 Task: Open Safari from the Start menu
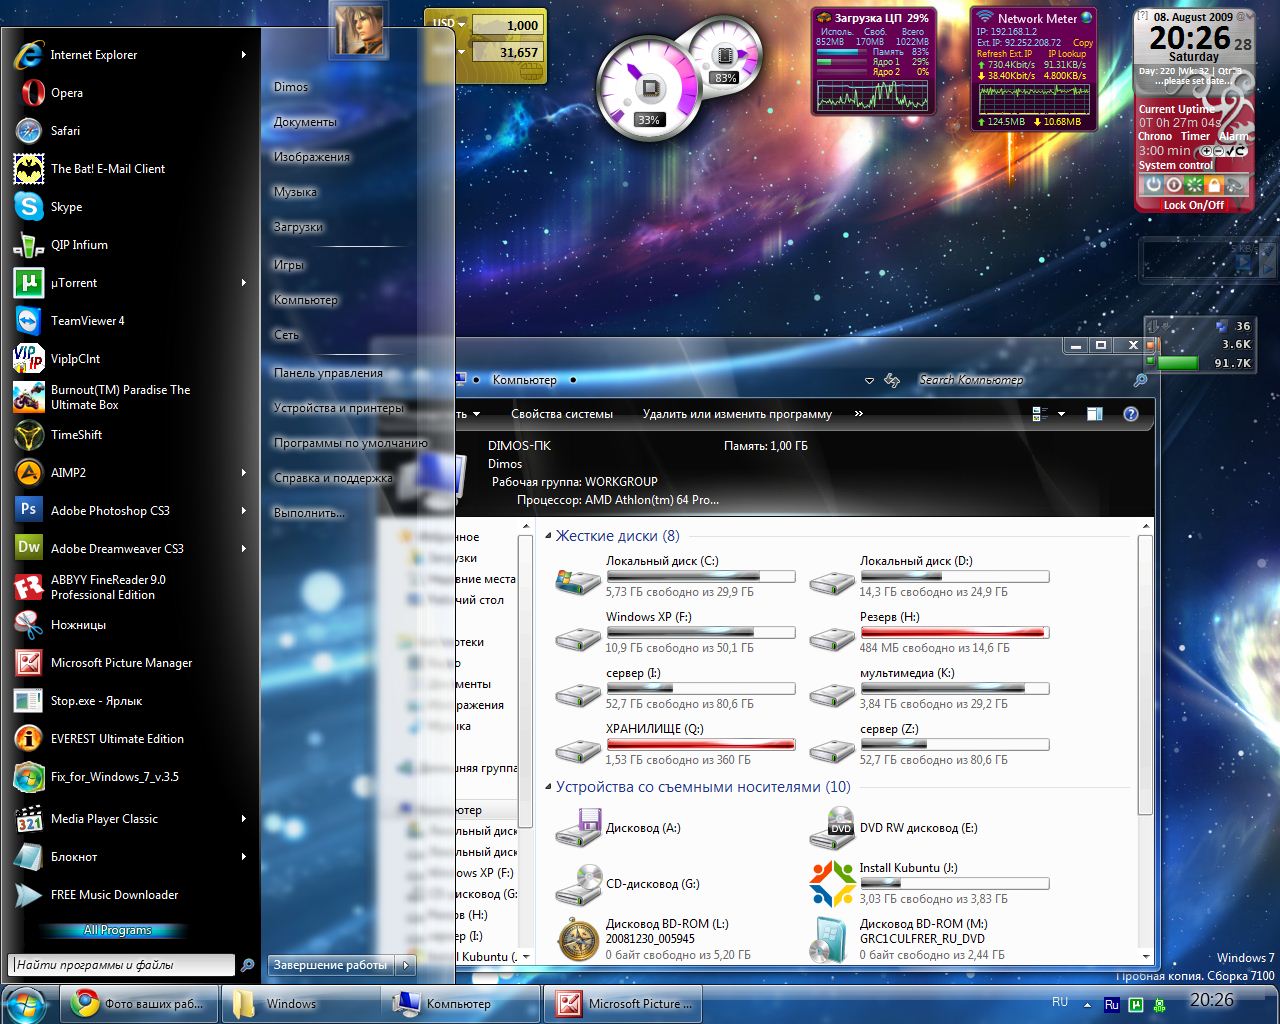(130, 131)
